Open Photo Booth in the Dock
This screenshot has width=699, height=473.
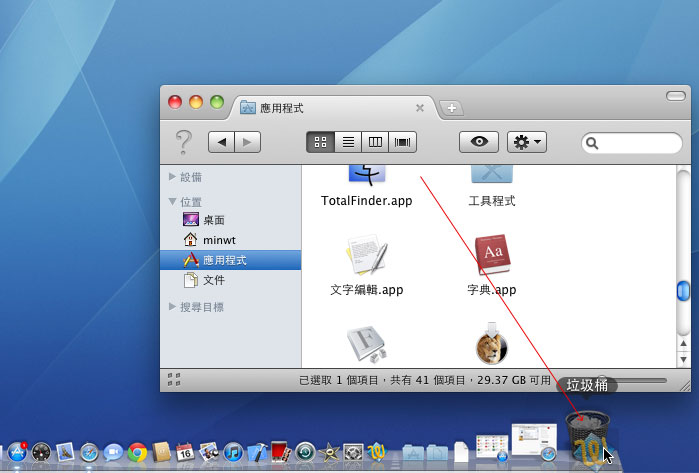click(x=281, y=451)
